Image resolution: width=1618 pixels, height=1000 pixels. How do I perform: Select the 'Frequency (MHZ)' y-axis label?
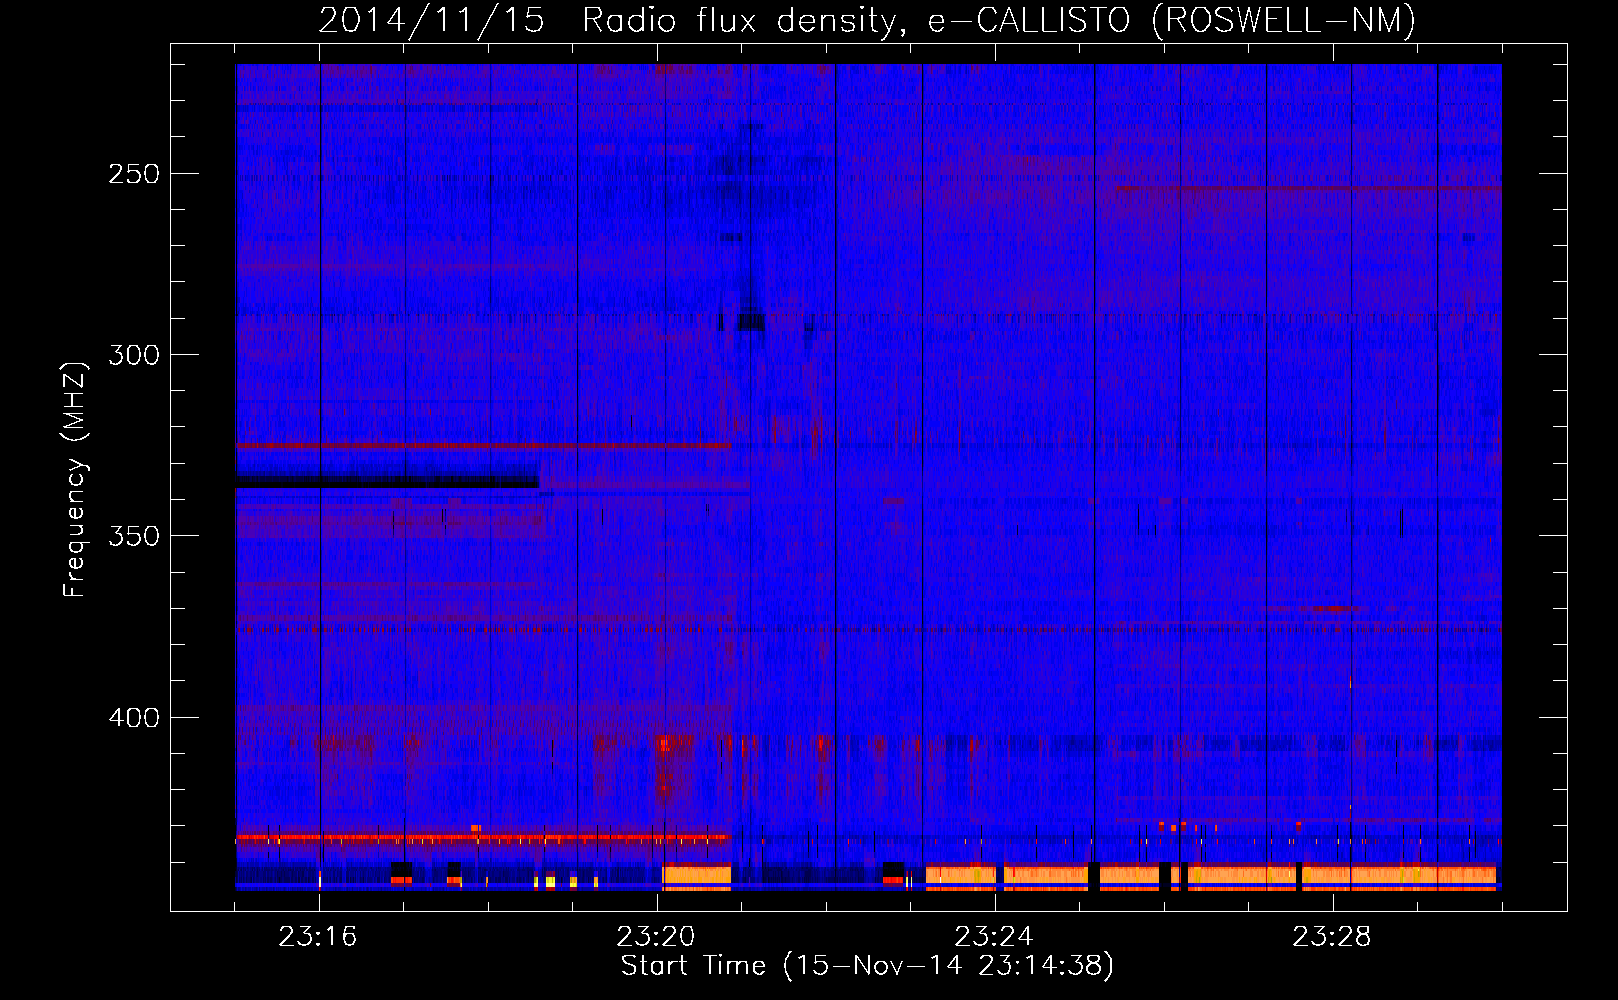pos(75,480)
